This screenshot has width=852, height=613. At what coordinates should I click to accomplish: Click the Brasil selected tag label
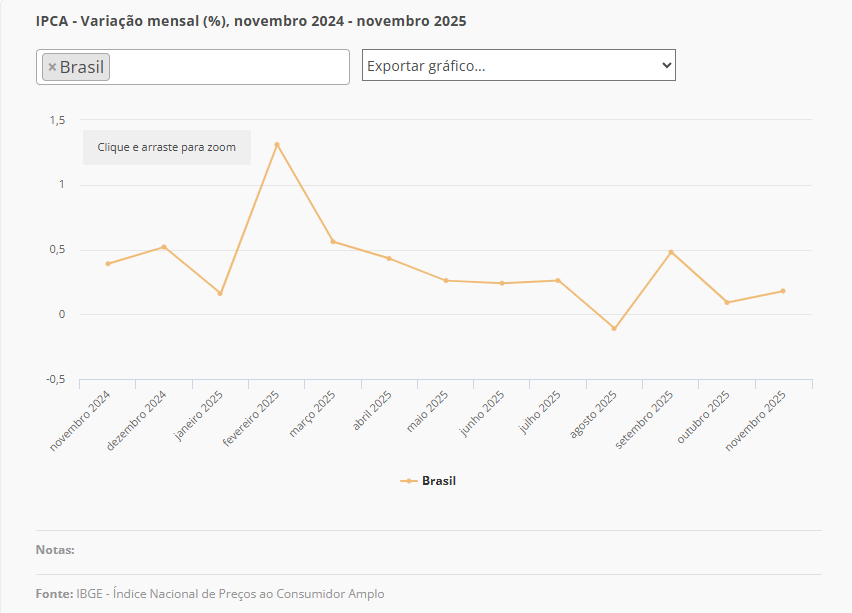click(x=82, y=67)
